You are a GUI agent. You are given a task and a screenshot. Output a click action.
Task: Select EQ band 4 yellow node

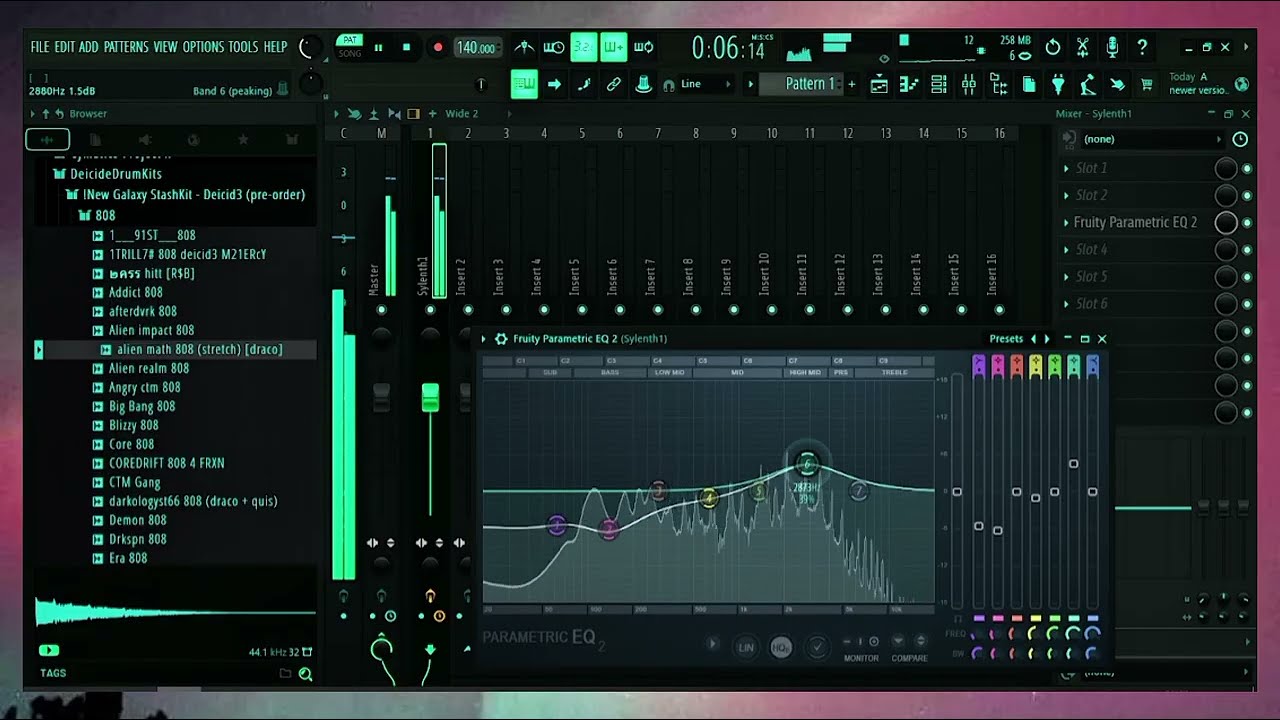pyautogui.click(x=709, y=497)
